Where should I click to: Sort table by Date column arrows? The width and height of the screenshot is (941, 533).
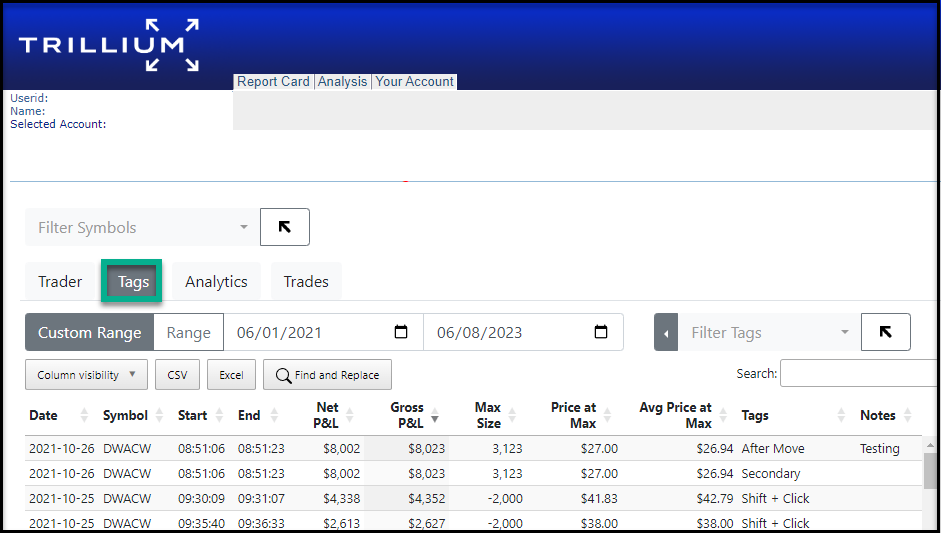click(84, 416)
